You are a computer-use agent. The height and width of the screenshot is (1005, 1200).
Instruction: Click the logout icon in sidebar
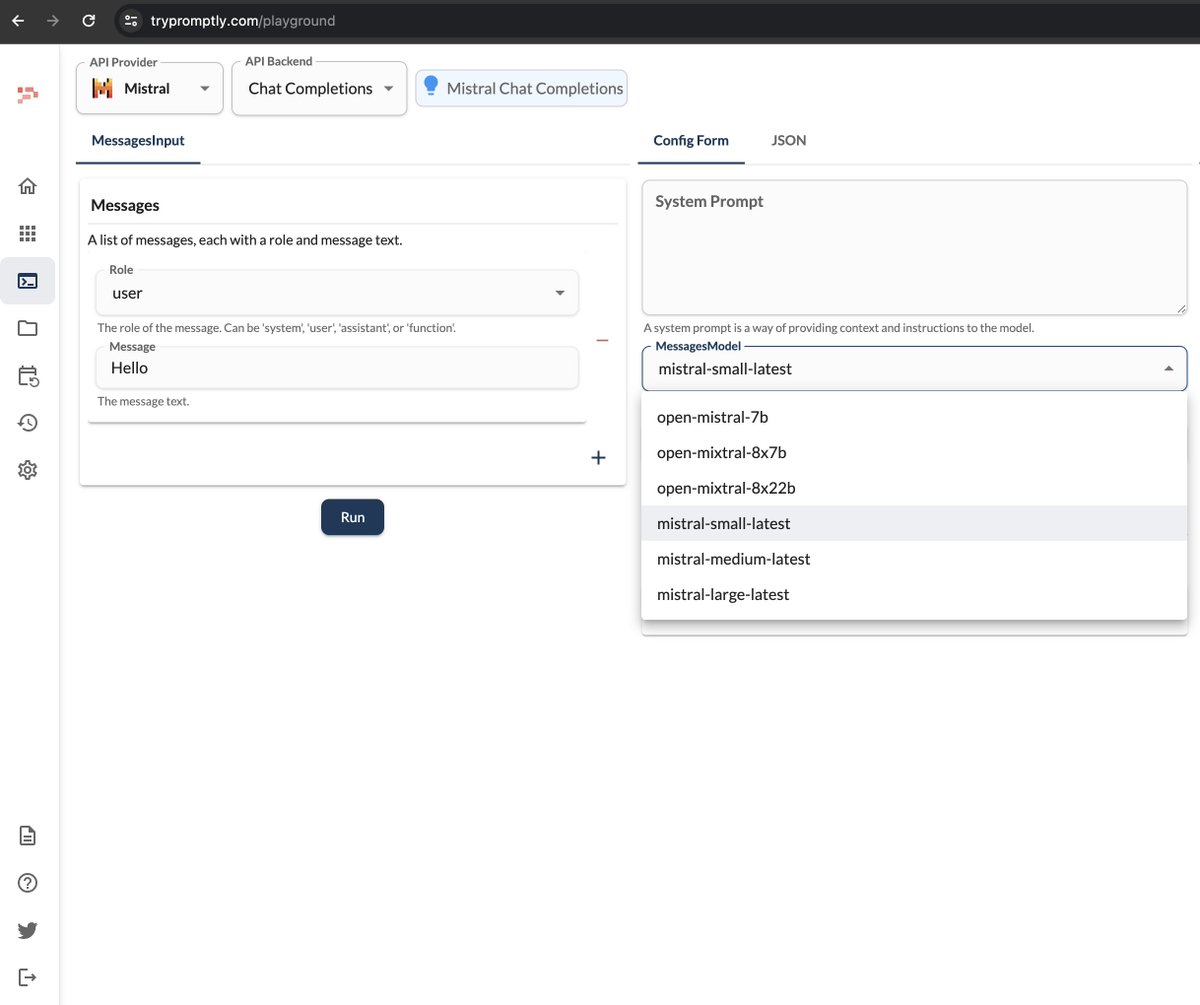pos(28,977)
